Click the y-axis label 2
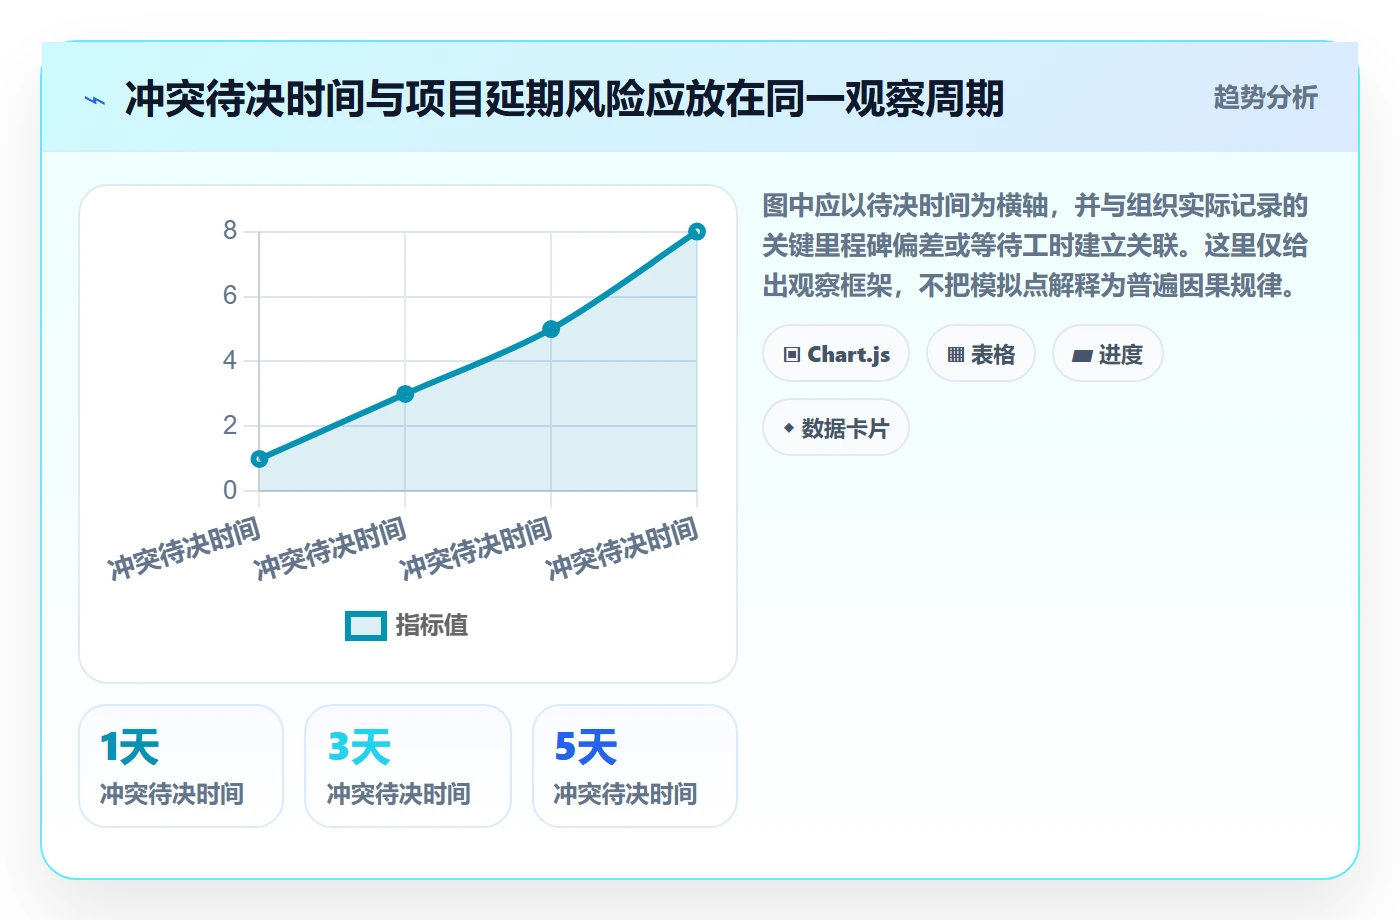Image resolution: width=1400 pixels, height=920 pixels. pyautogui.click(x=230, y=425)
